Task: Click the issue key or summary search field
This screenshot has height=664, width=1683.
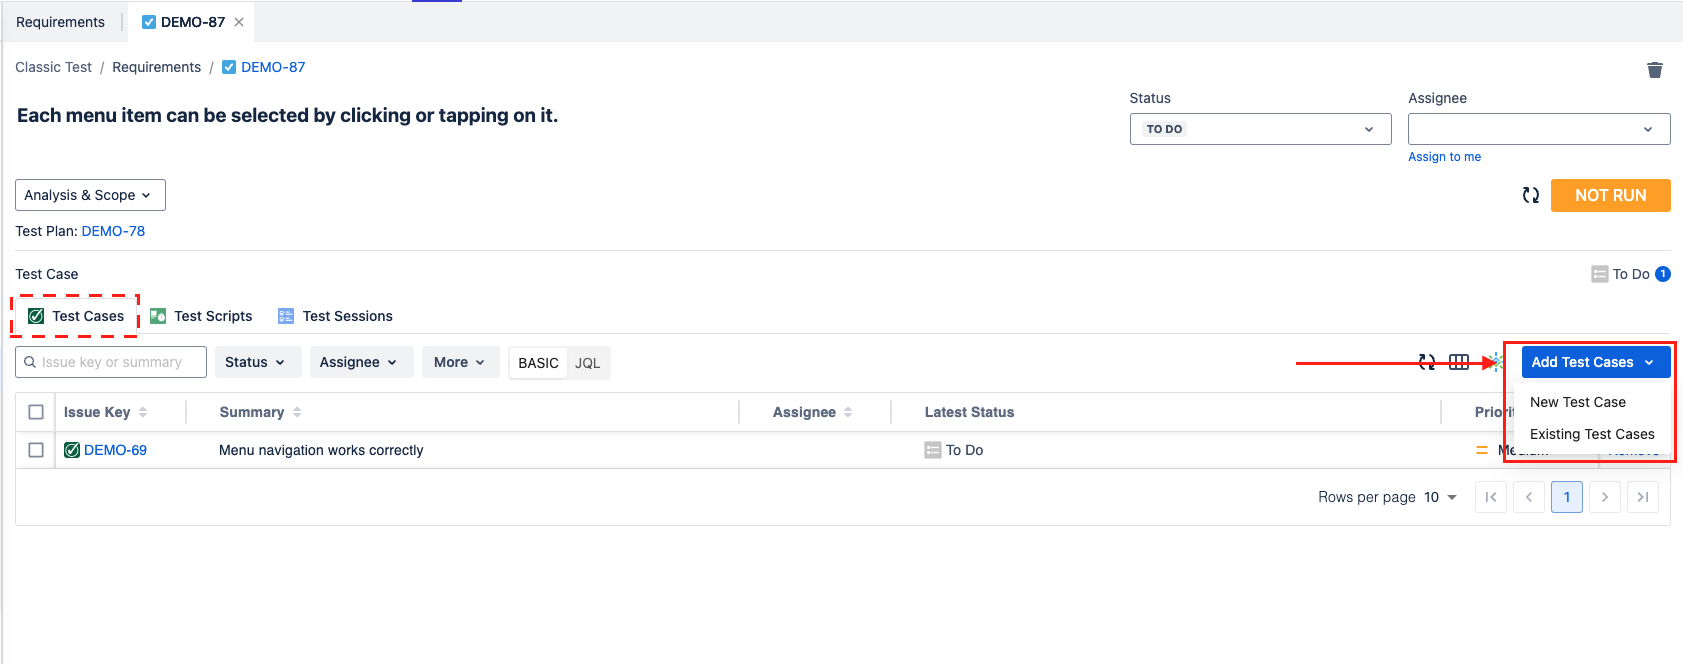Action: (x=112, y=362)
